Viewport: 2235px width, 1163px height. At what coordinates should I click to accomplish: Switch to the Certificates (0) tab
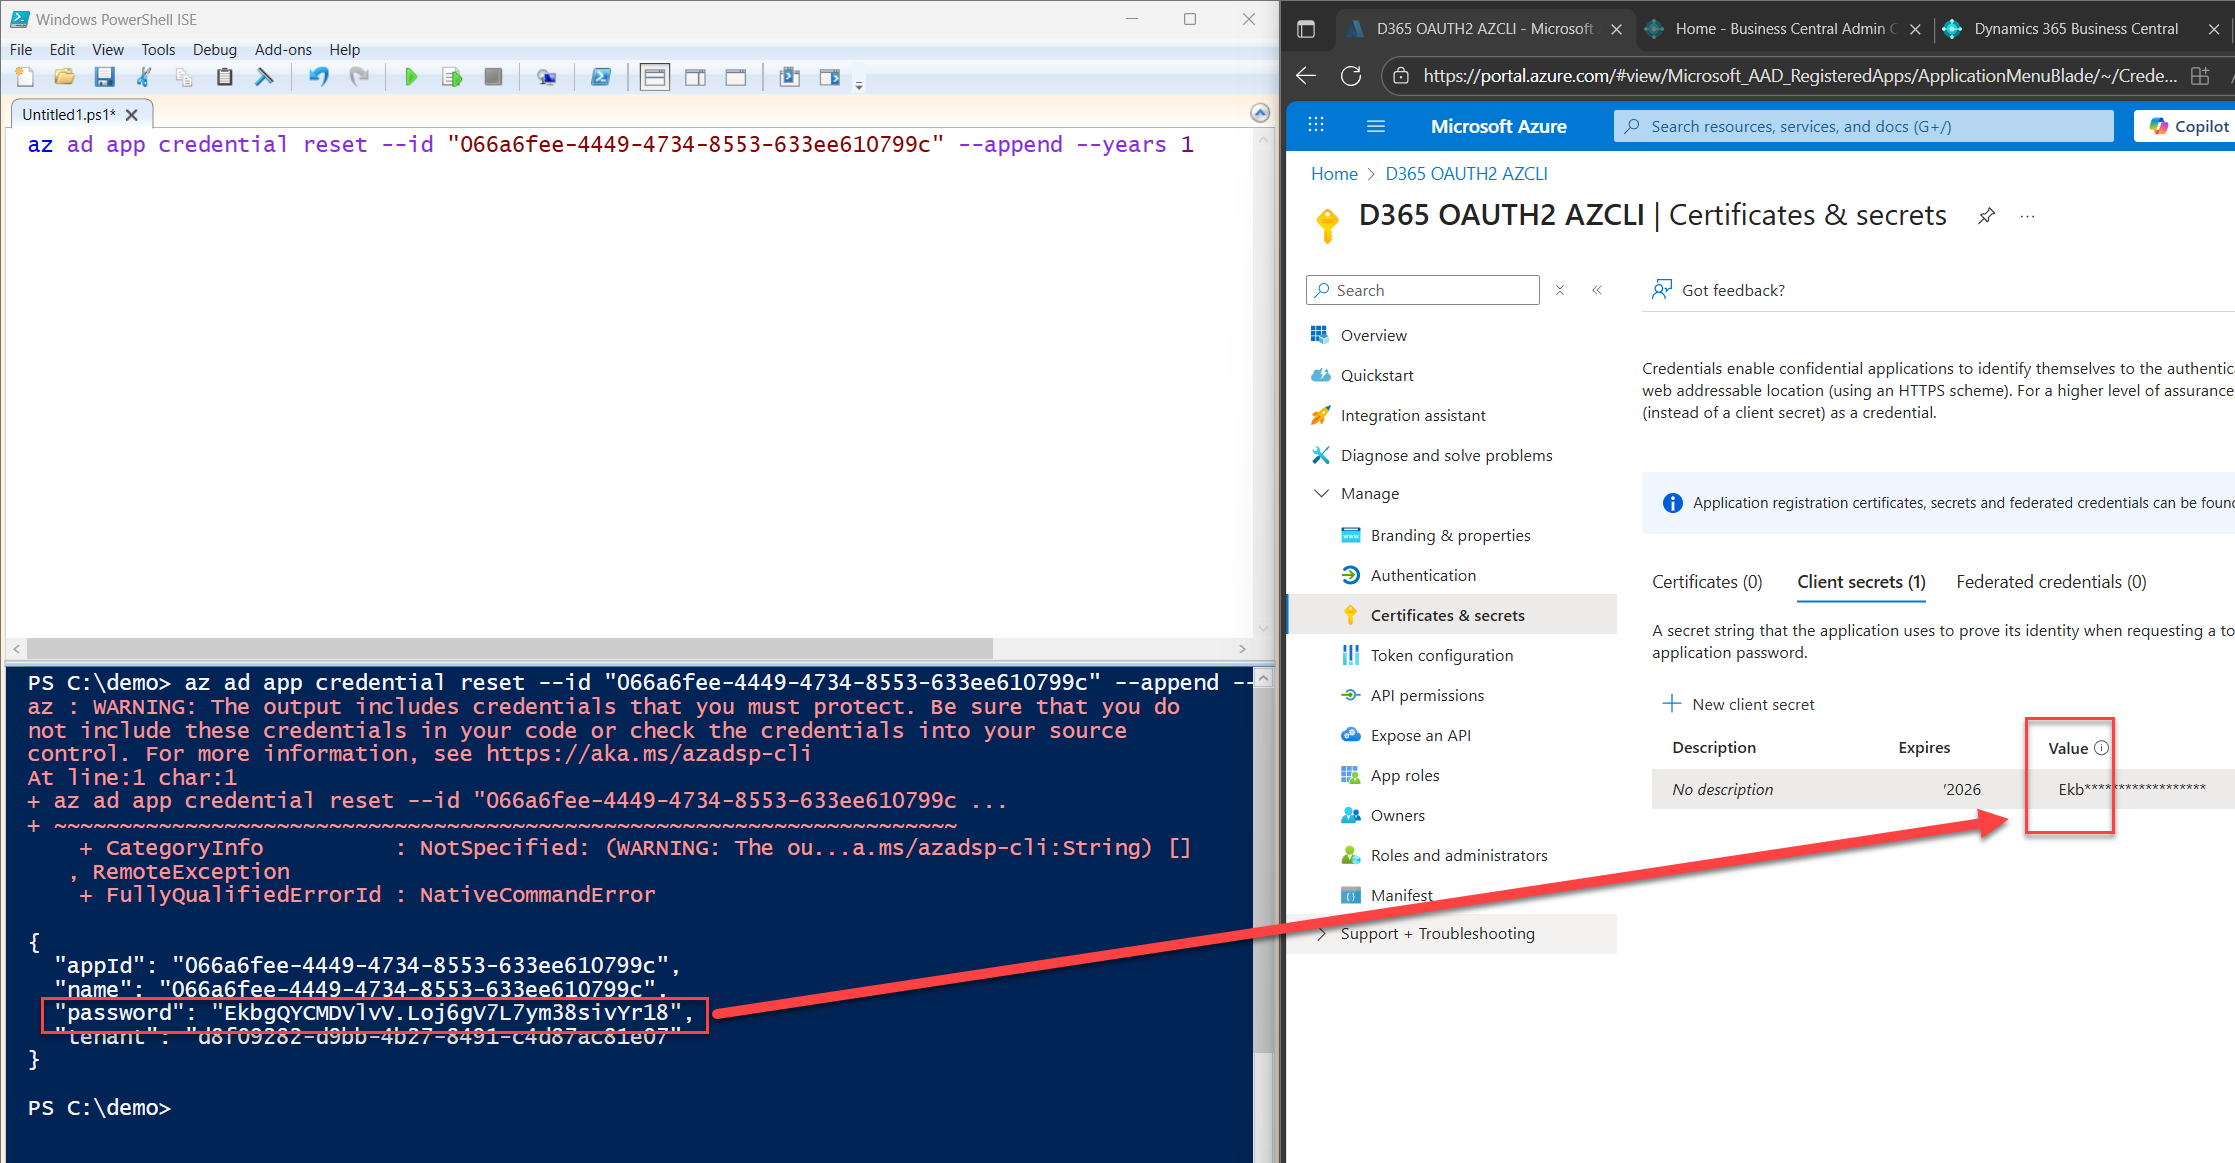point(1706,582)
